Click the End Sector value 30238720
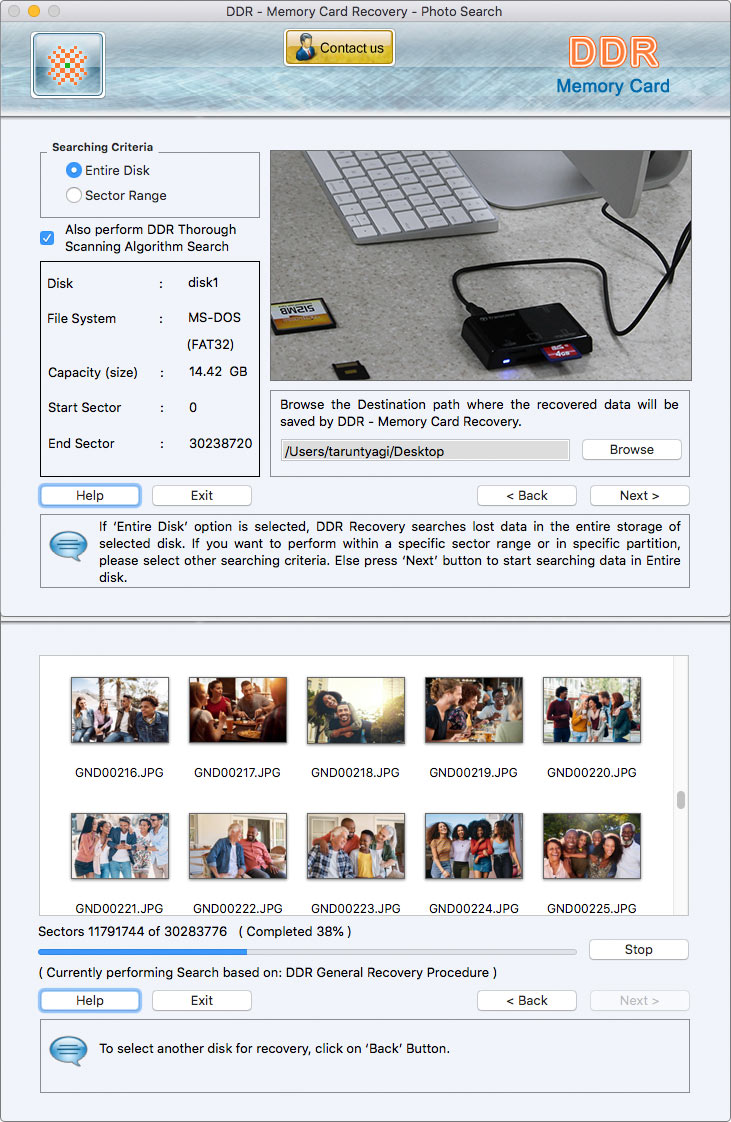The image size is (731, 1122). (x=220, y=444)
